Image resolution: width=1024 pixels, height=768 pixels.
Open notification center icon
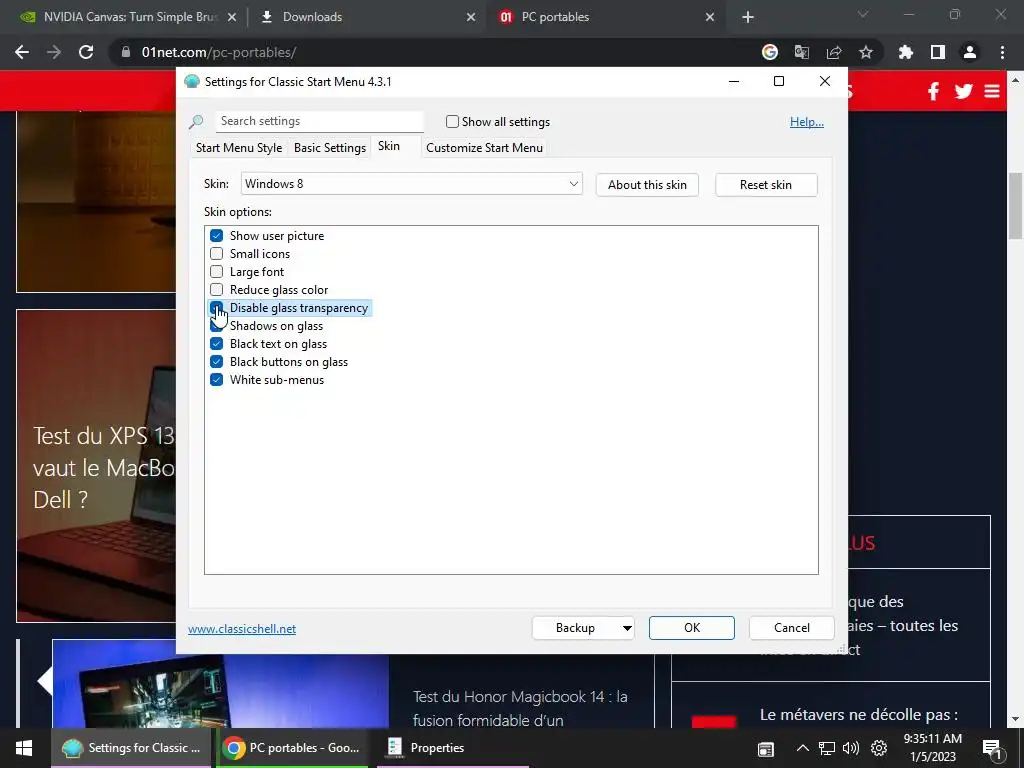[x=992, y=749]
